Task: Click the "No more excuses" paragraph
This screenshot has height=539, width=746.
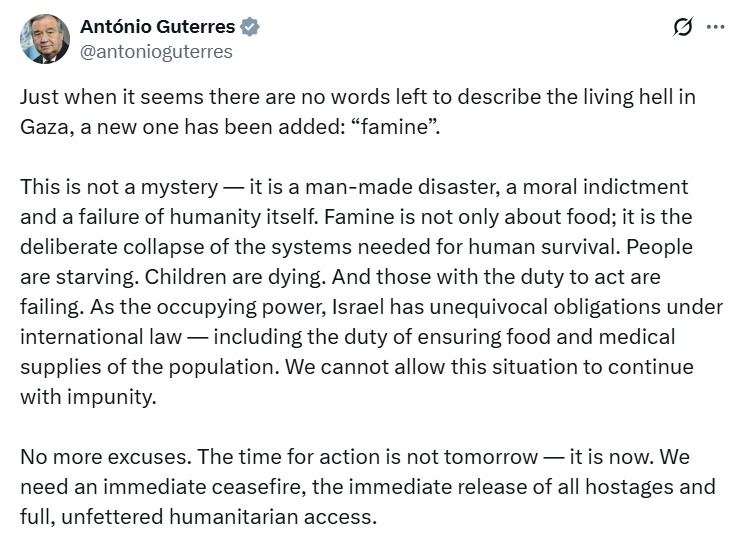Action: [368, 487]
